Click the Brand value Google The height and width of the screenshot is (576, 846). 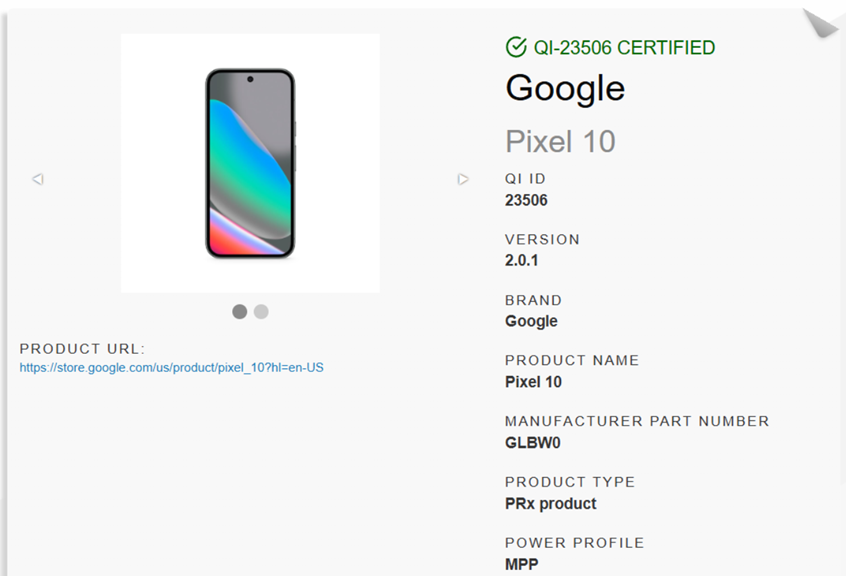[531, 321]
